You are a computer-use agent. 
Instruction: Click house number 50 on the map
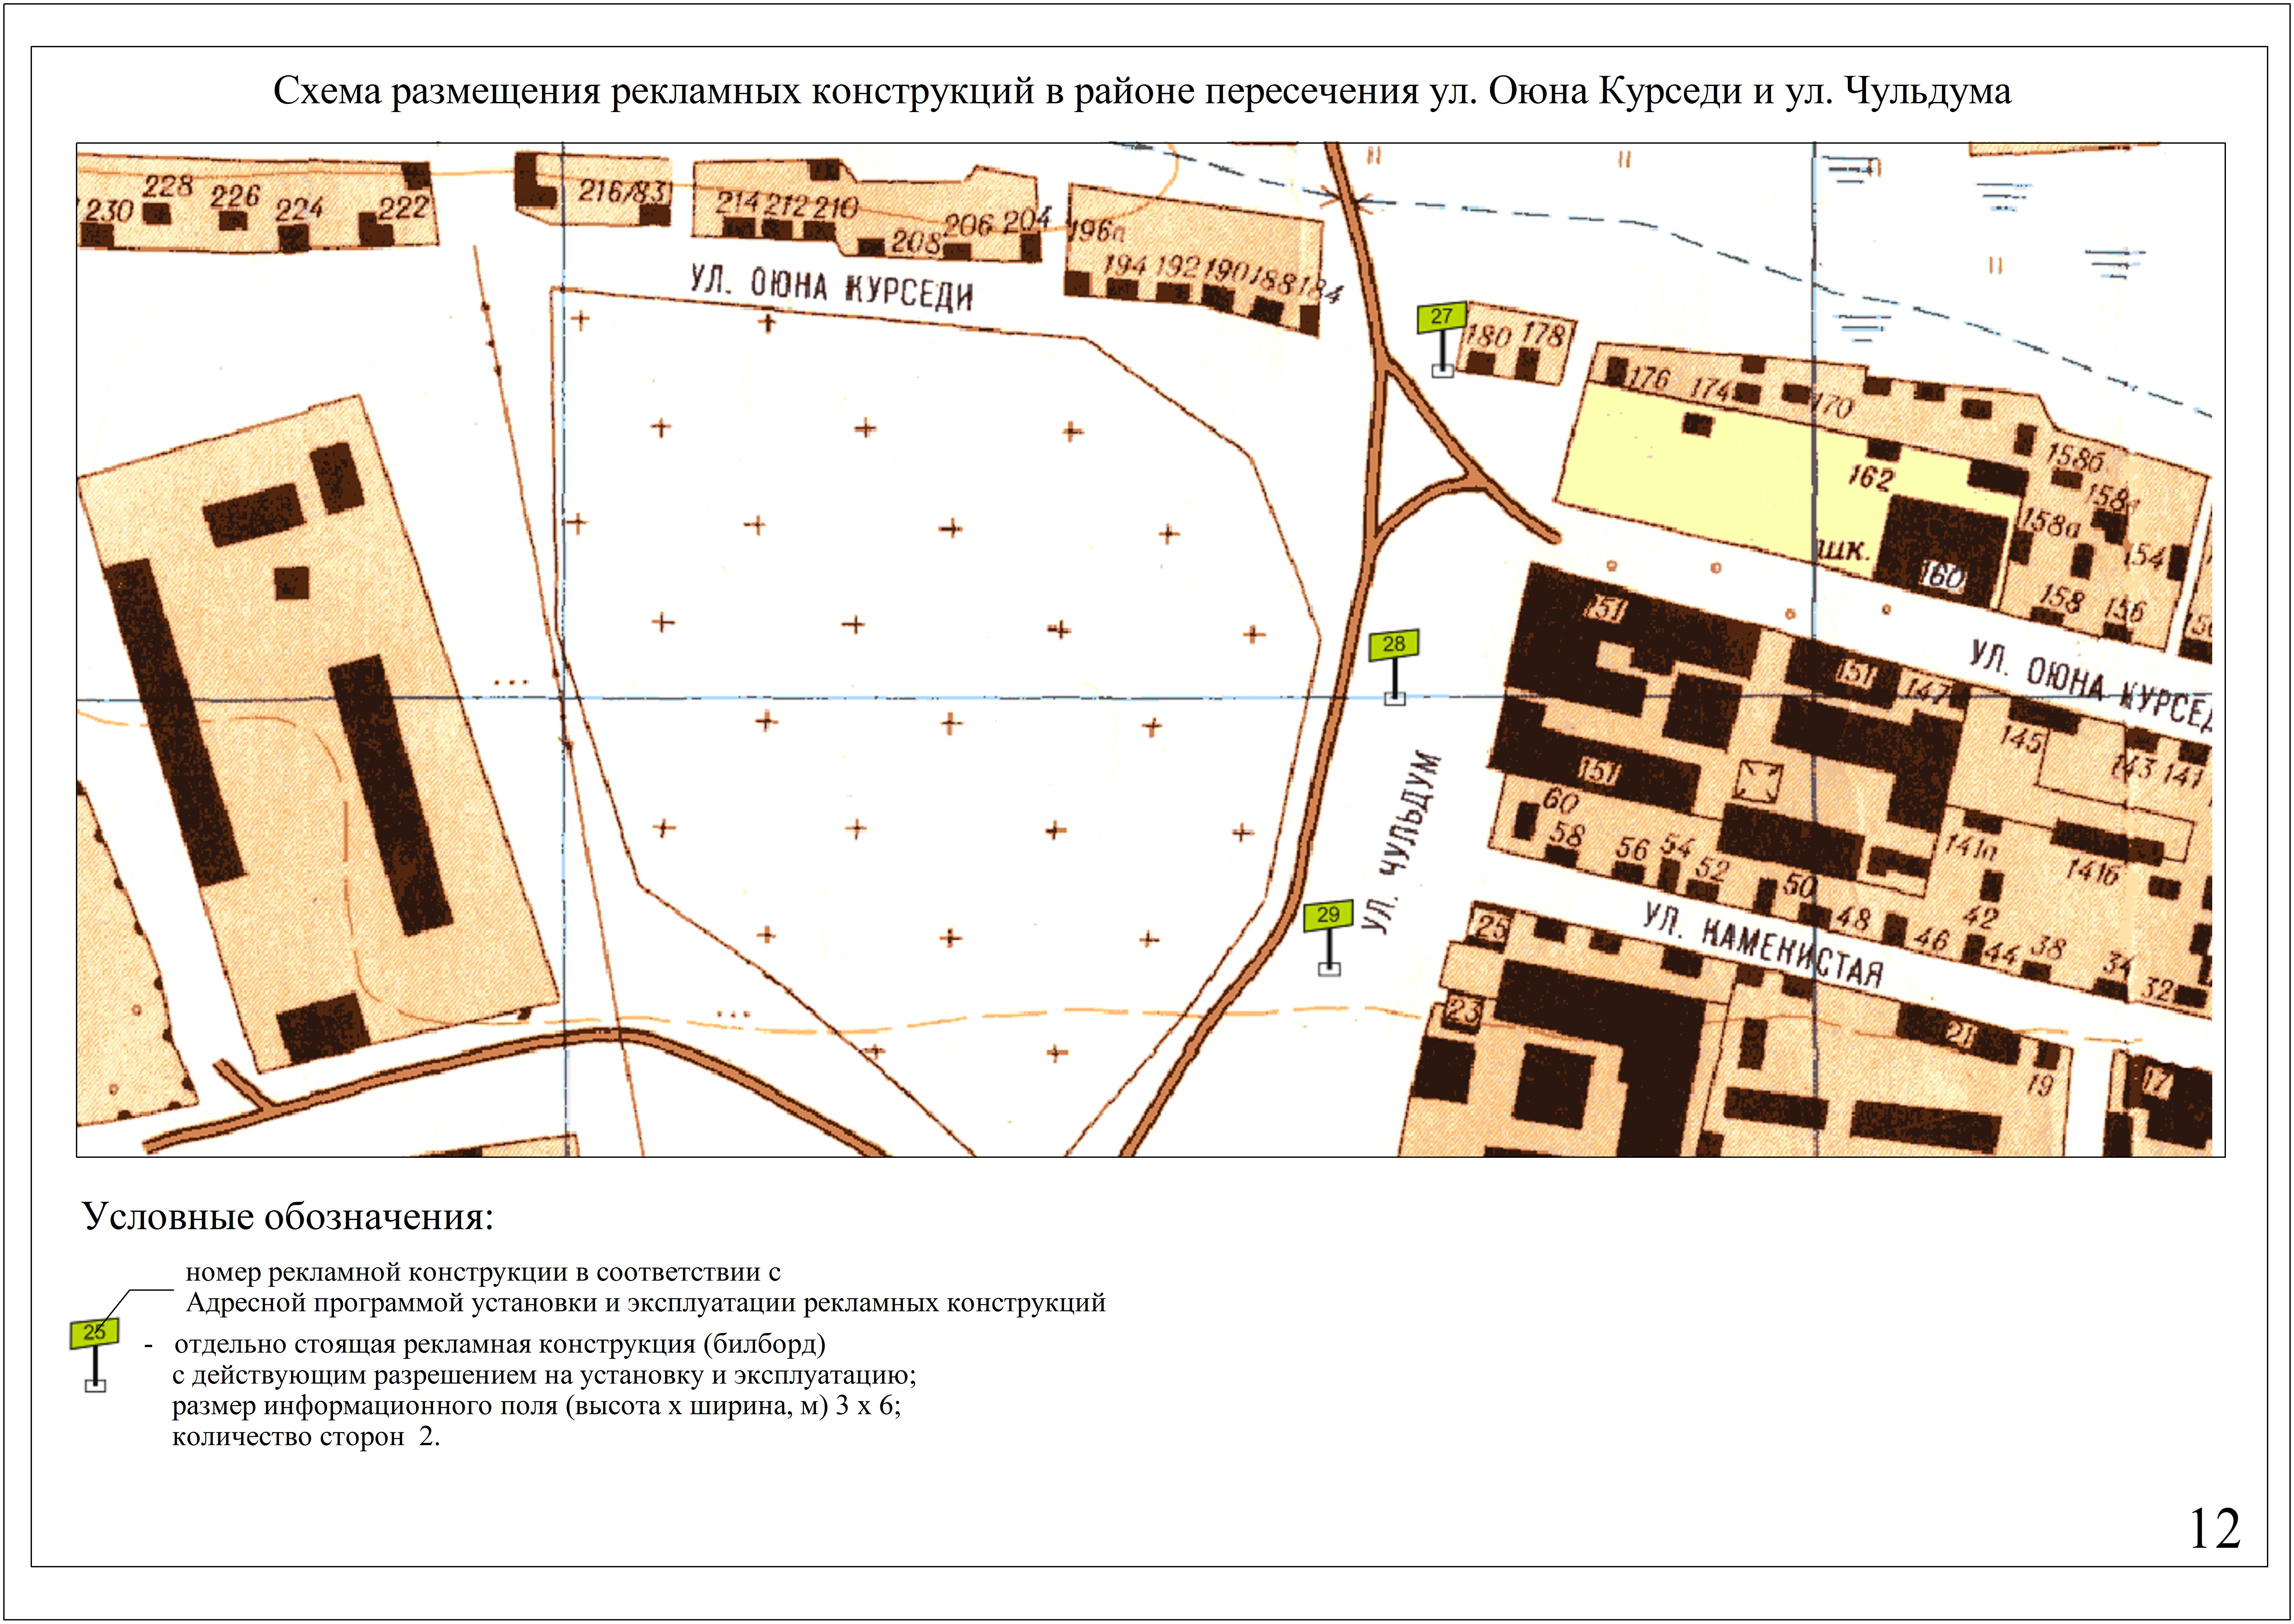point(1800,885)
